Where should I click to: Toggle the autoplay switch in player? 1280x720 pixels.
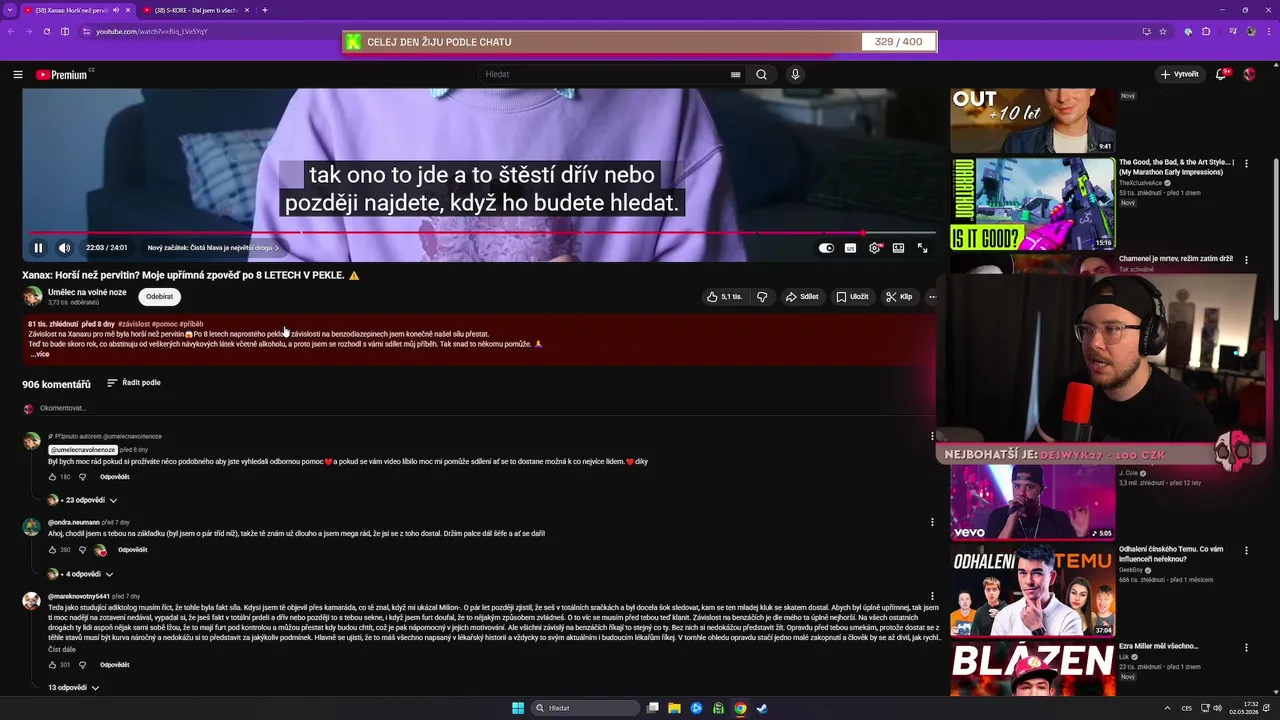(x=826, y=248)
